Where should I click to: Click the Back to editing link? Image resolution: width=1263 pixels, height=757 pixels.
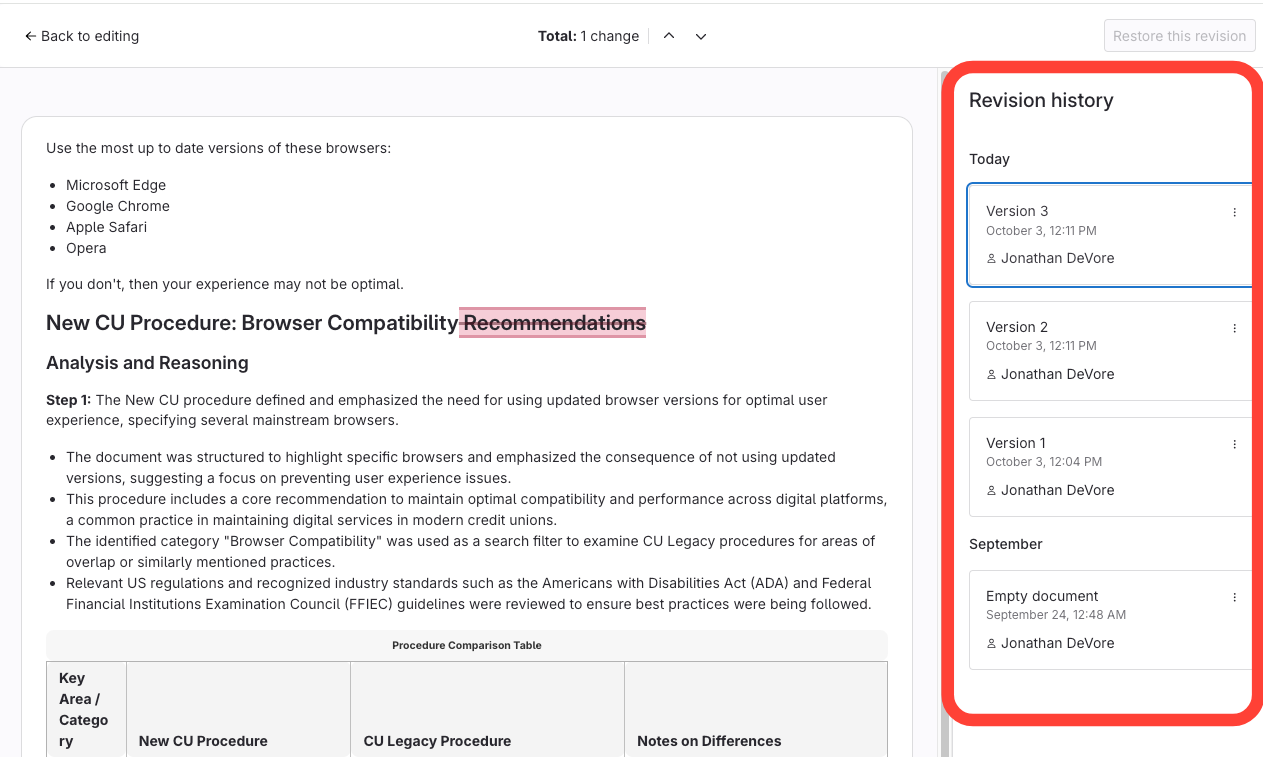[90, 36]
